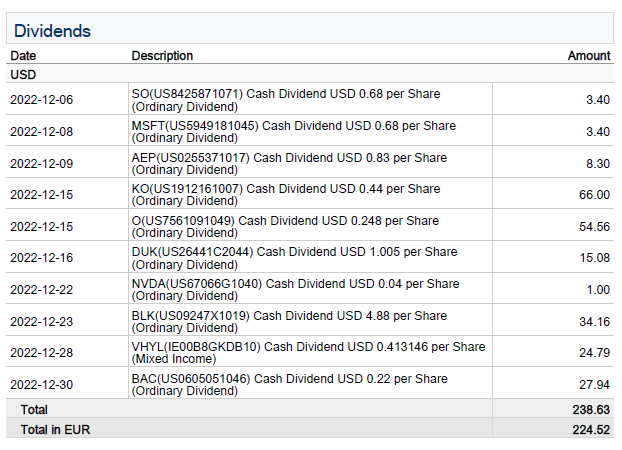Click the MSFT dividend description cell
Image resolution: width=622 pixels, height=450 pixels.
(x=294, y=131)
